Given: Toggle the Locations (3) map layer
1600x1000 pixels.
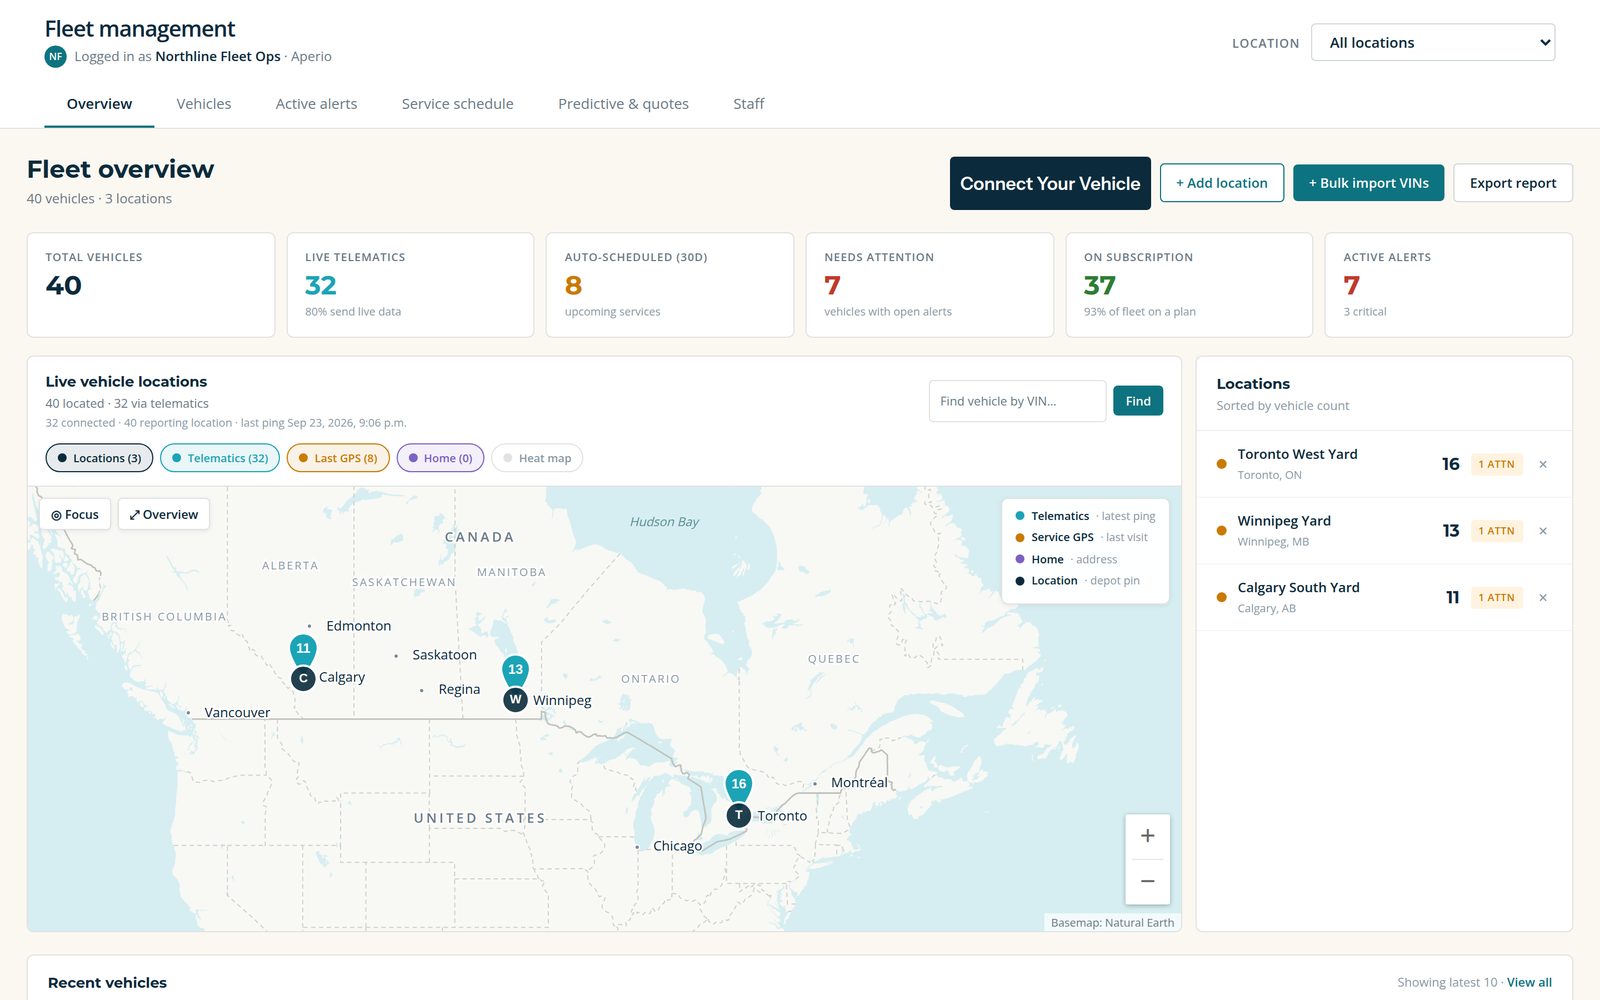Looking at the screenshot, I should [99, 458].
